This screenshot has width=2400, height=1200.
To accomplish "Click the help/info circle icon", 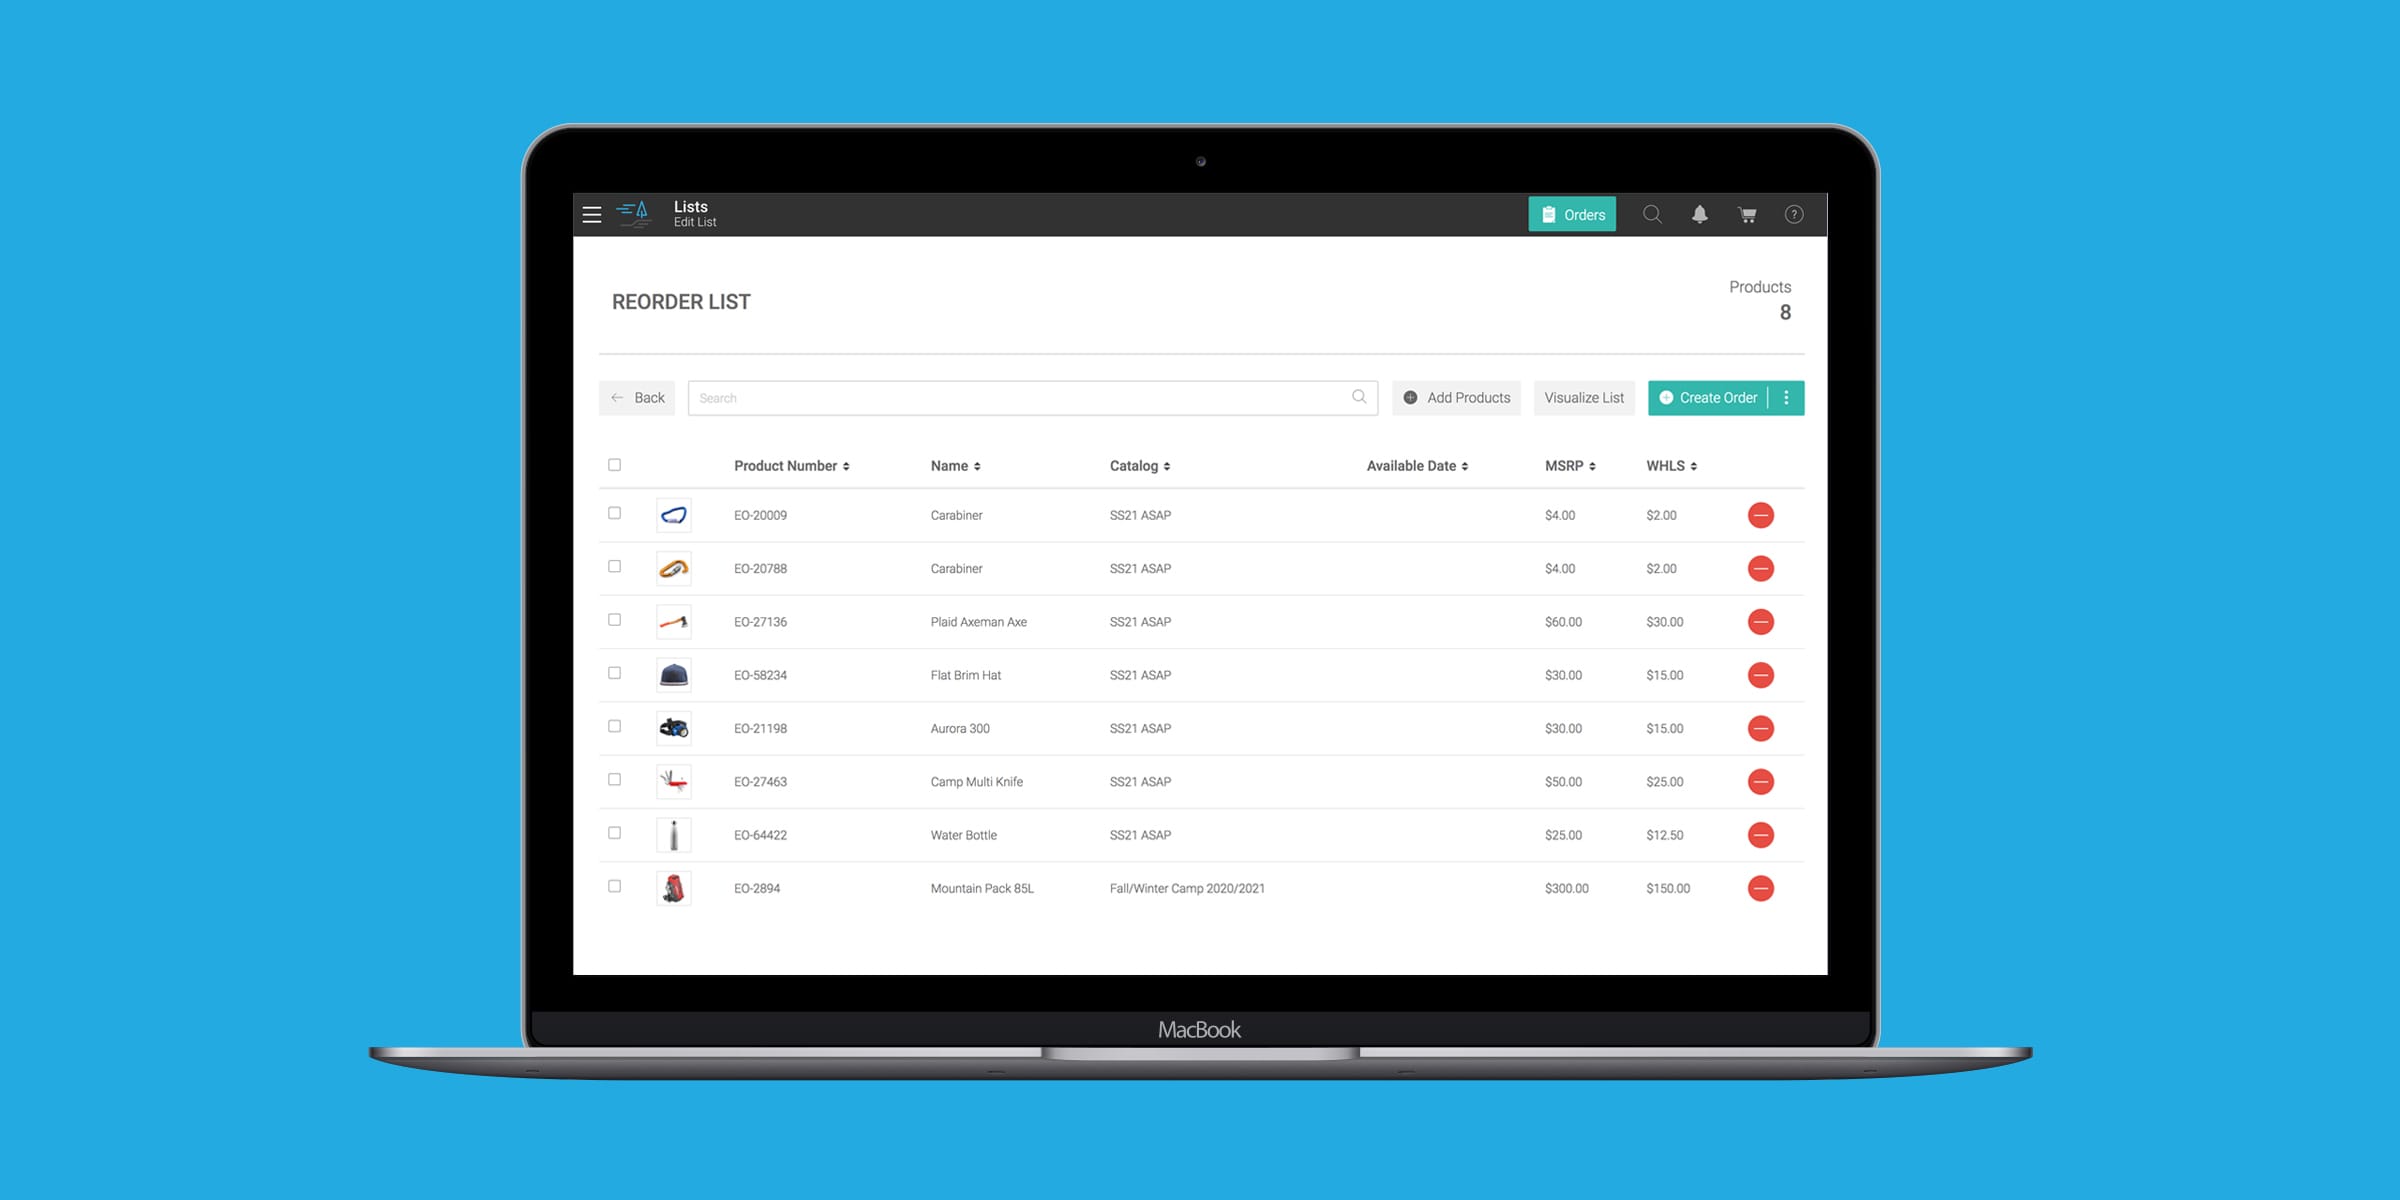I will (1795, 213).
